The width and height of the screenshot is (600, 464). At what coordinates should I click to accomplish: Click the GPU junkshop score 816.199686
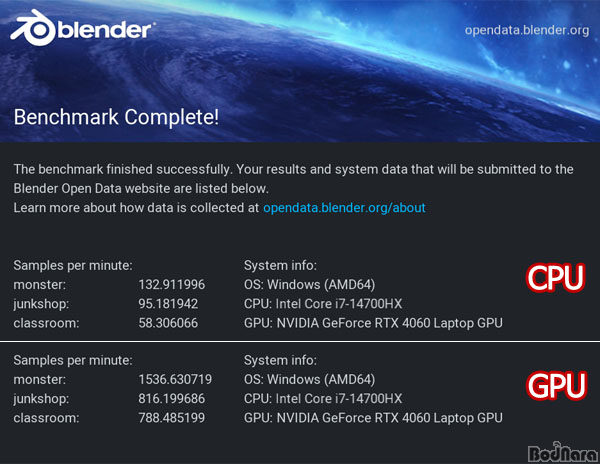[171, 399]
